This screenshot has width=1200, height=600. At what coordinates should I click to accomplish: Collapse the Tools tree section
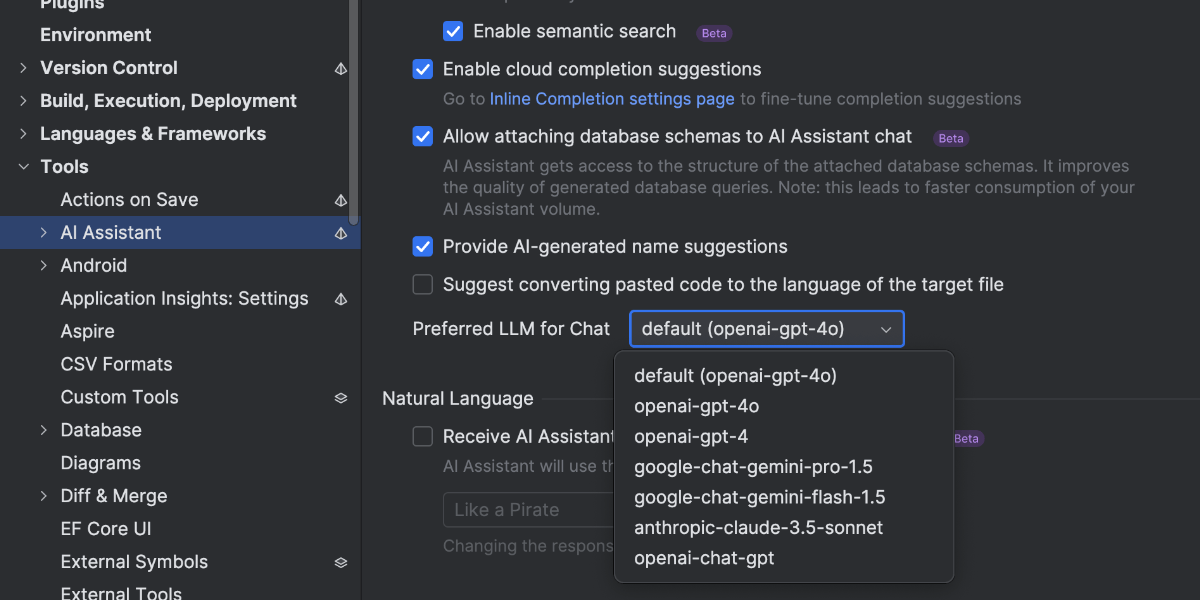click(x=24, y=167)
